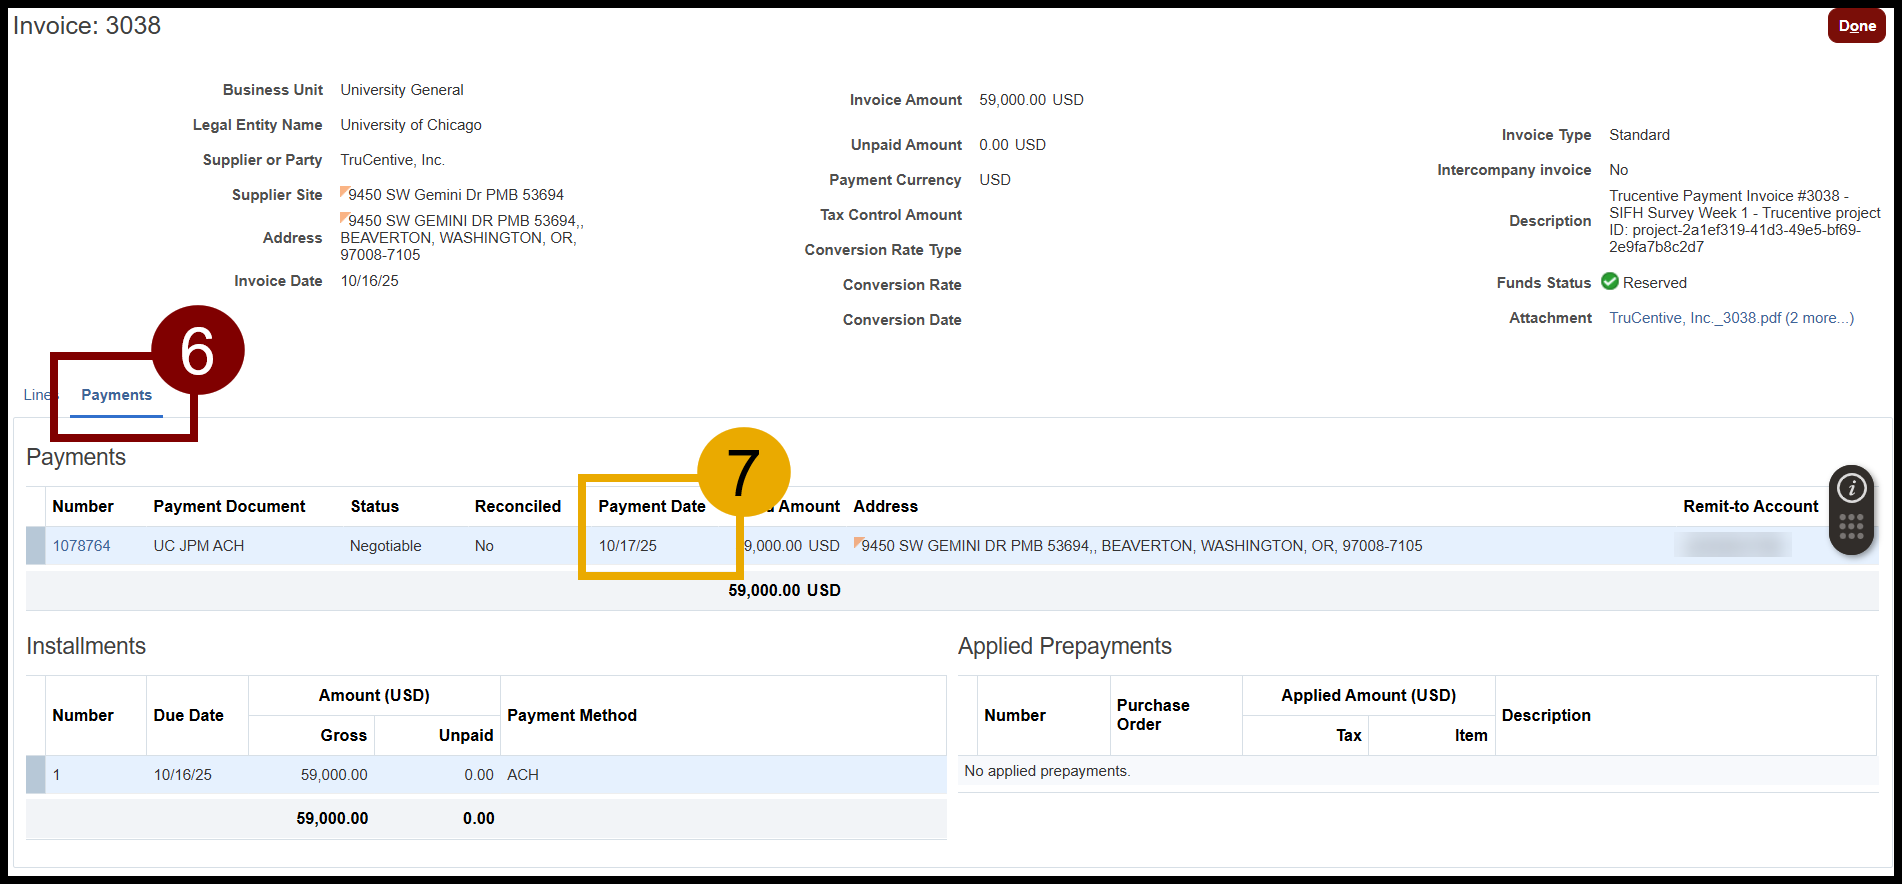Click the 'Applied Prepayments' section heading
Viewport: 1902px width, 884px height.
(x=1064, y=646)
